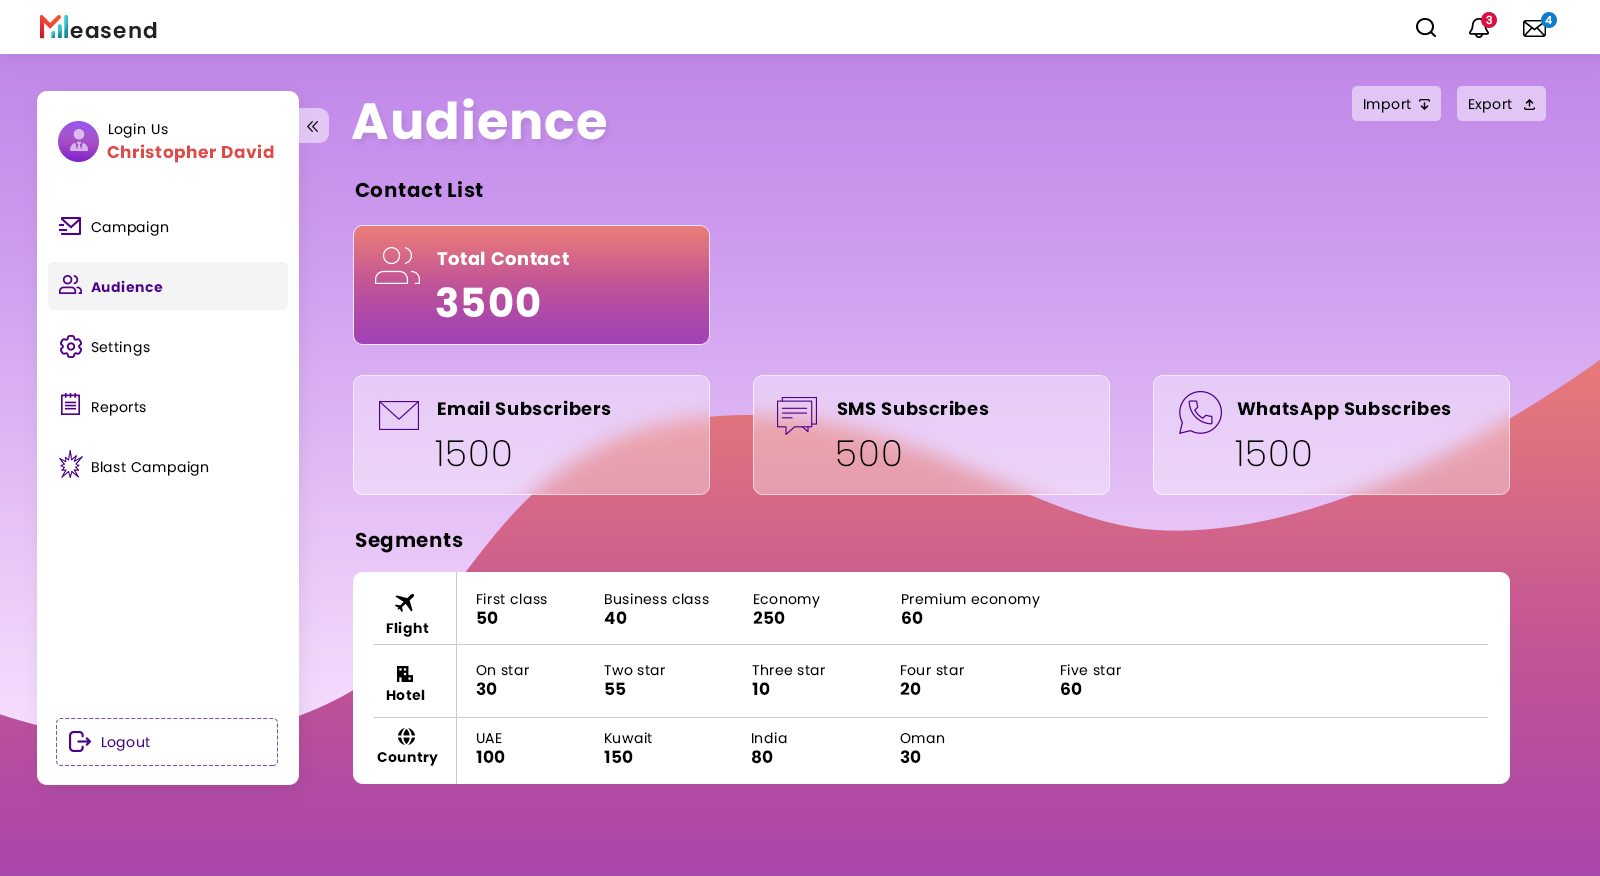The height and width of the screenshot is (876, 1600).
Task: Open the Export menu
Action: [1500, 104]
